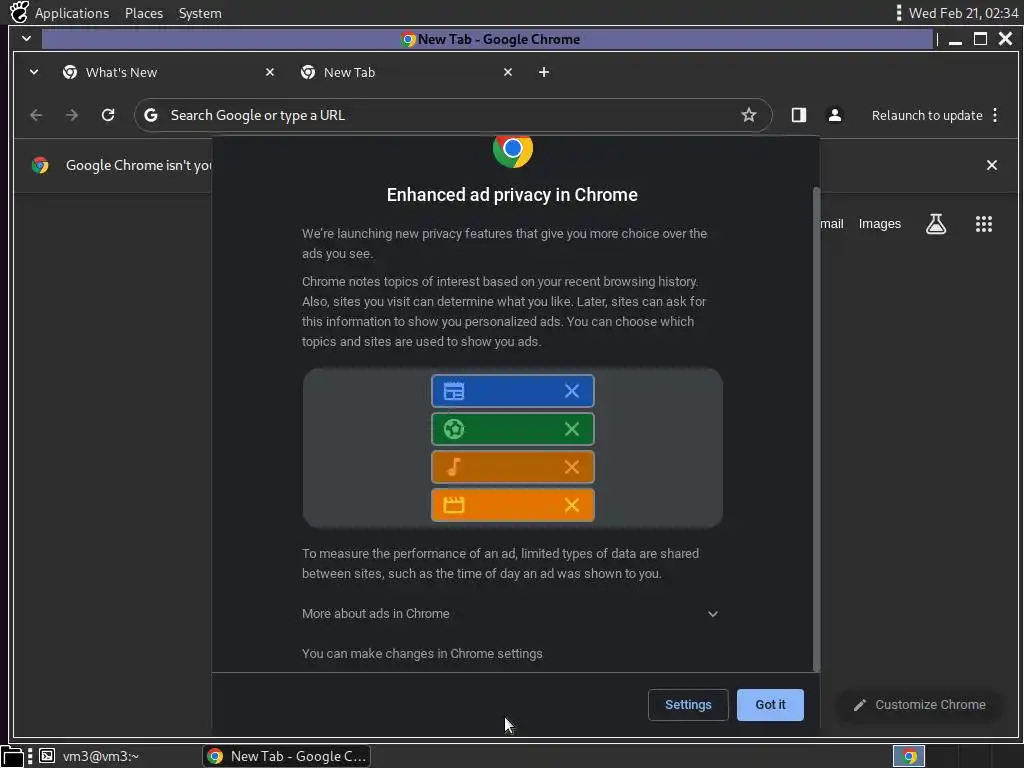Image resolution: width=1024 pixels, height=768 pixels.
Task: Open the profile avatar menu
Action: point(835,116)
